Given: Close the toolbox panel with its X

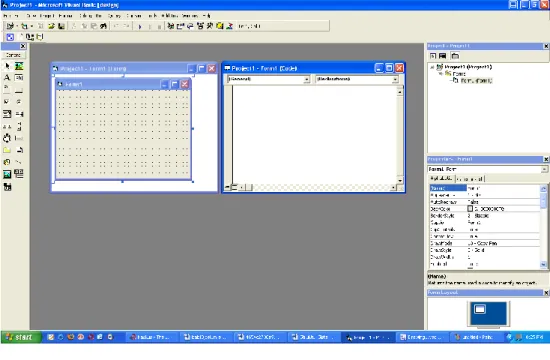Looking at the screenshot, I should coord(23,46).
